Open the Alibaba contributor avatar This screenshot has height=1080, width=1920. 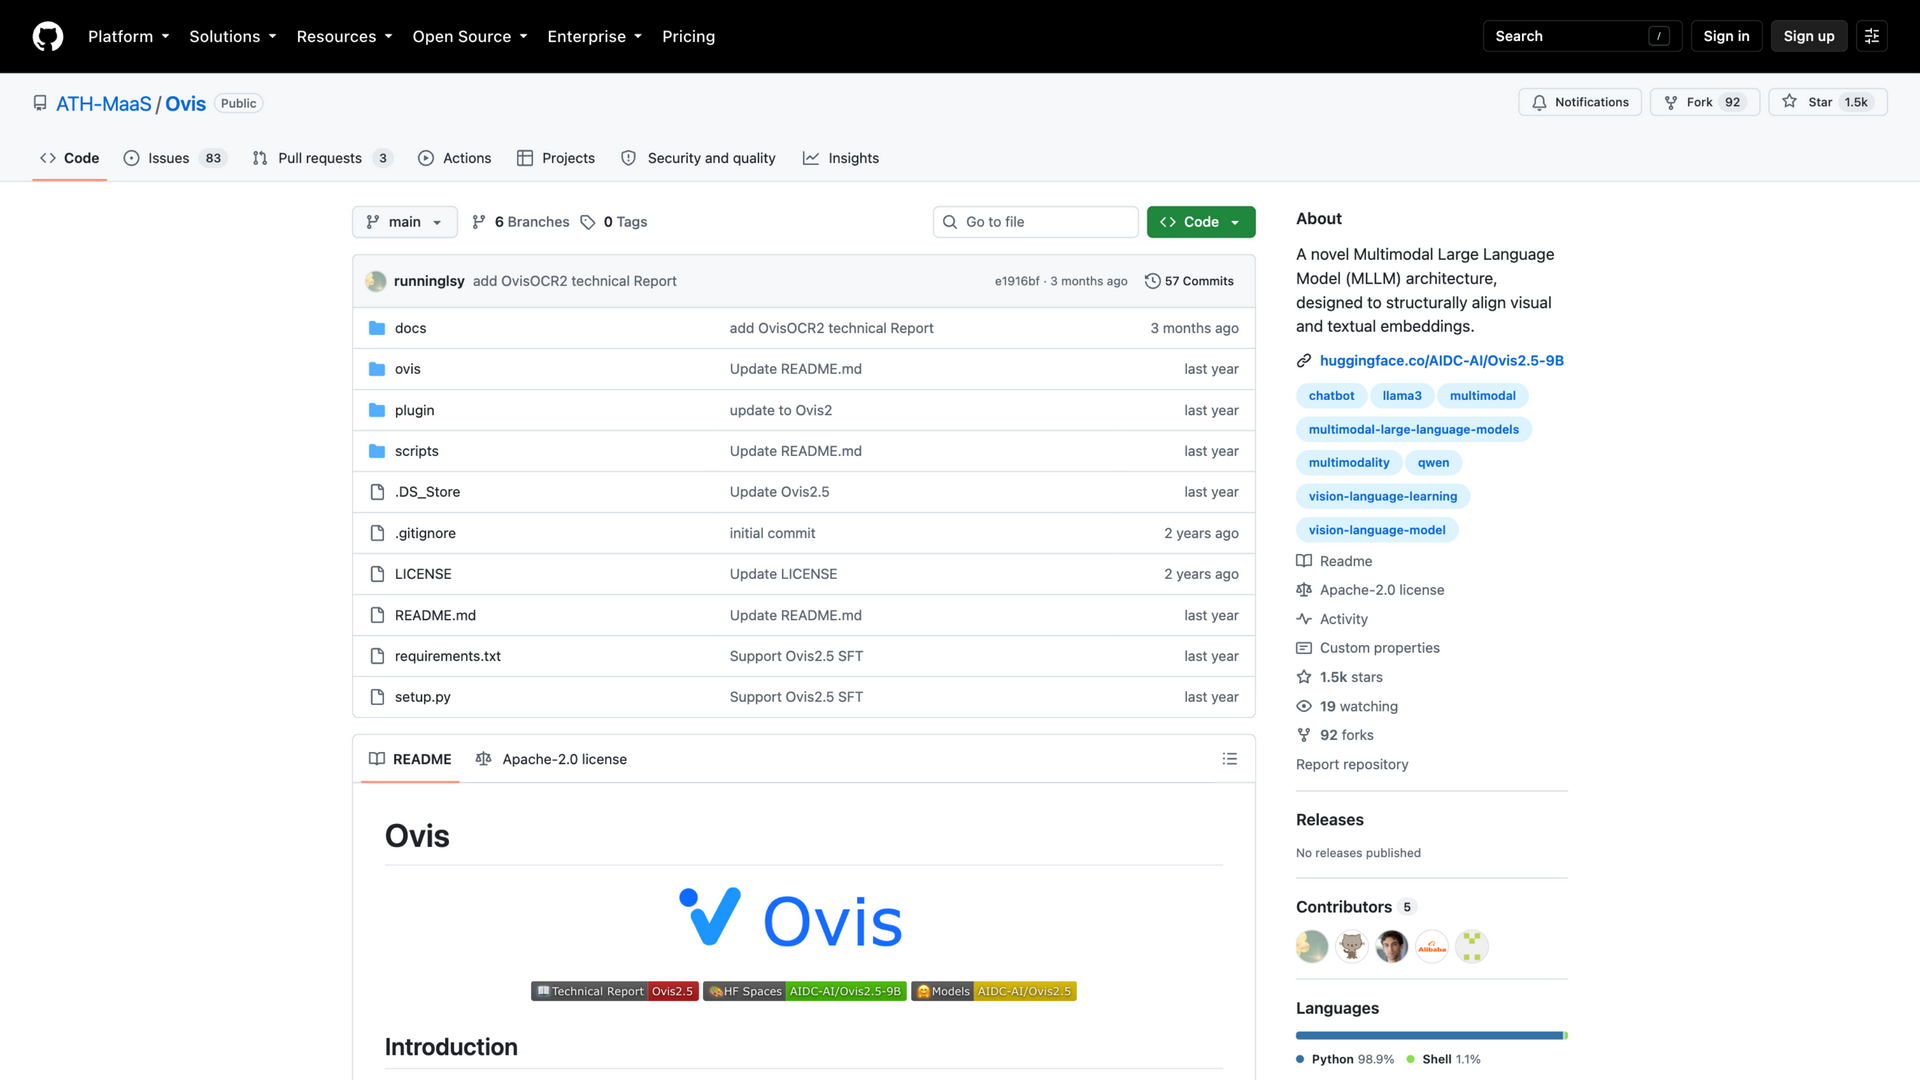point(1432,946)
